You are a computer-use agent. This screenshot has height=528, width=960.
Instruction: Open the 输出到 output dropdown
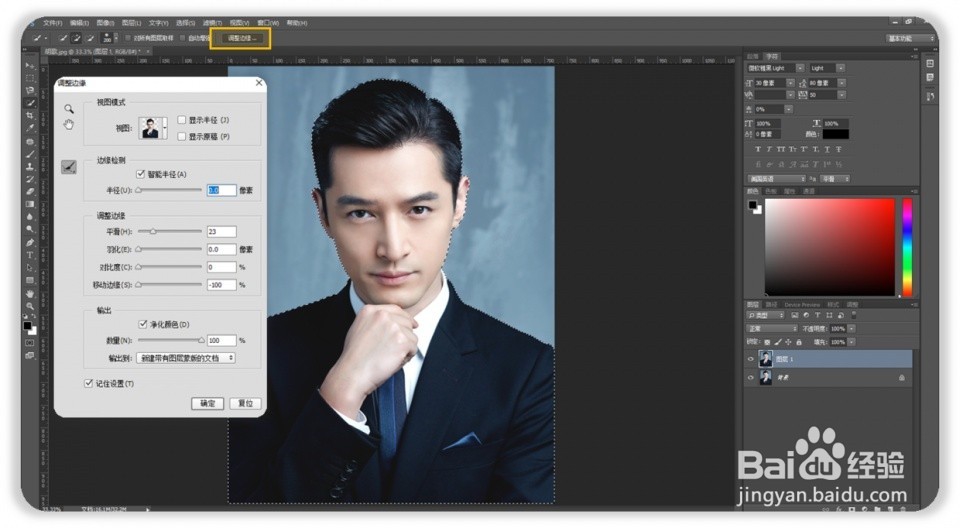[x=186, y=358]
